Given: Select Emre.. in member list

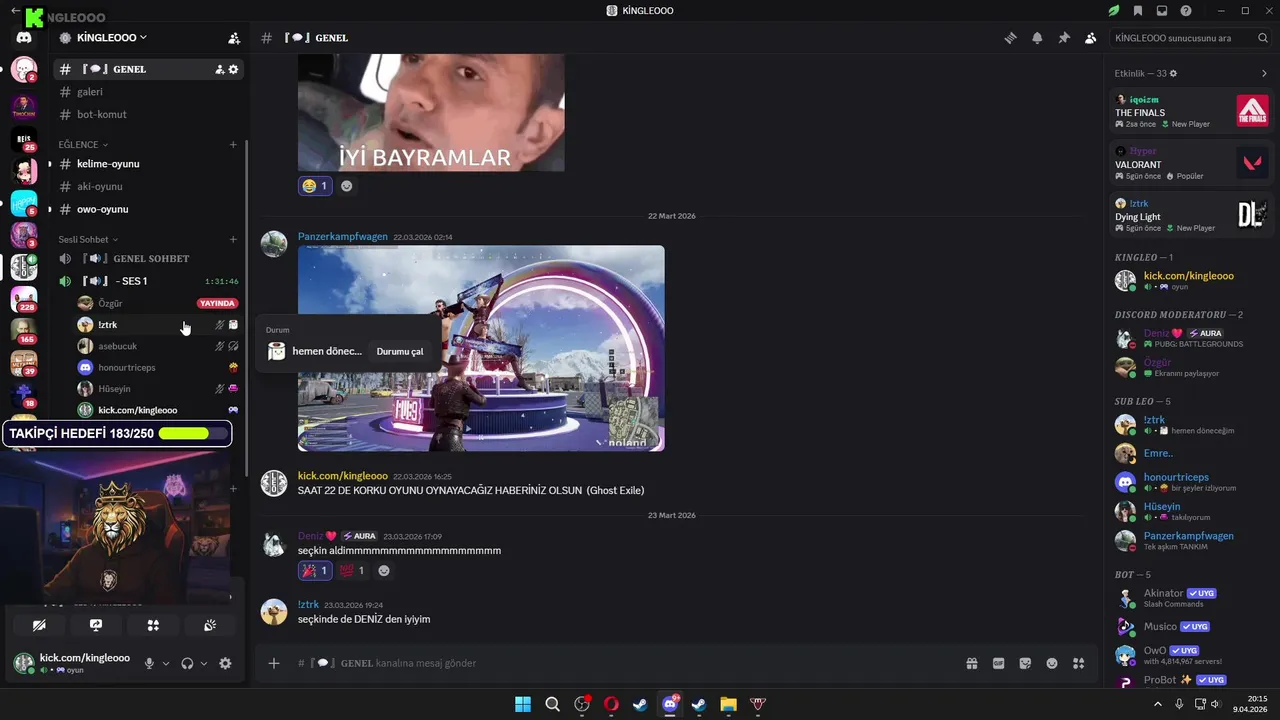Looking at the screenshot, I should 1192,453.
